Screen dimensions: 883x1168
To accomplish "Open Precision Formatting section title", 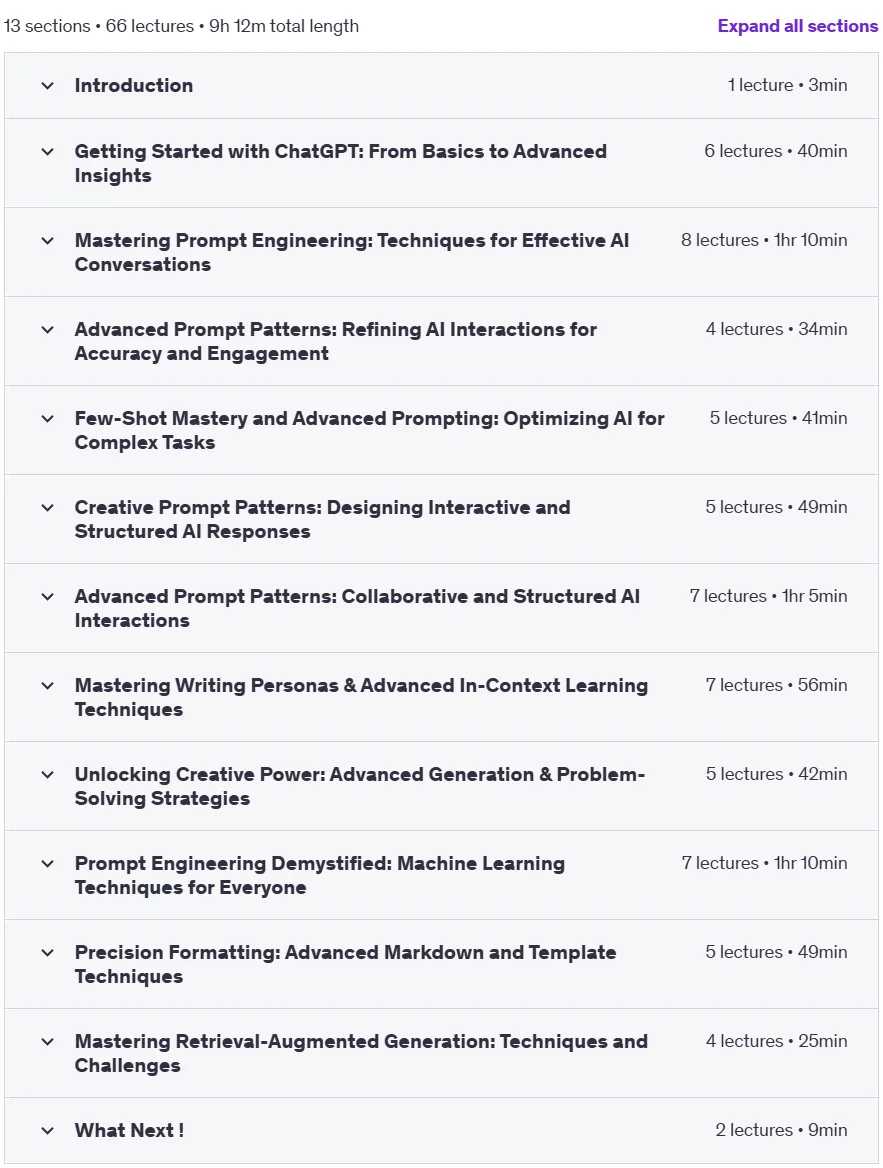I will tap(345, 965).
